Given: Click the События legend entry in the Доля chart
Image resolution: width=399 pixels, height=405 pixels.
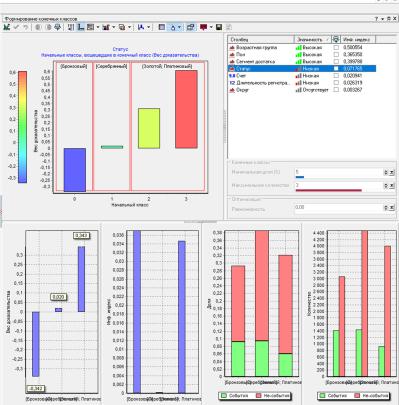Looking at the screenshot, I should 235,396.
